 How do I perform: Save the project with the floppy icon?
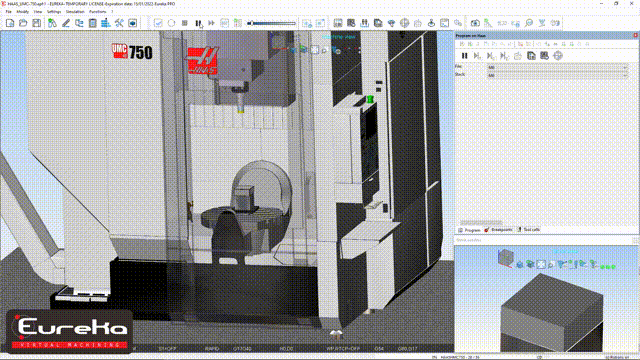coord(37,23)
